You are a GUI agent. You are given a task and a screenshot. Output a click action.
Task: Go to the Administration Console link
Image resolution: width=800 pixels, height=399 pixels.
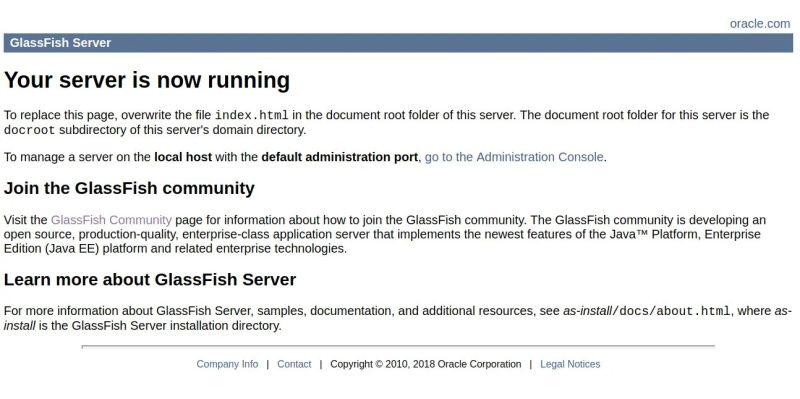point(514,157)
